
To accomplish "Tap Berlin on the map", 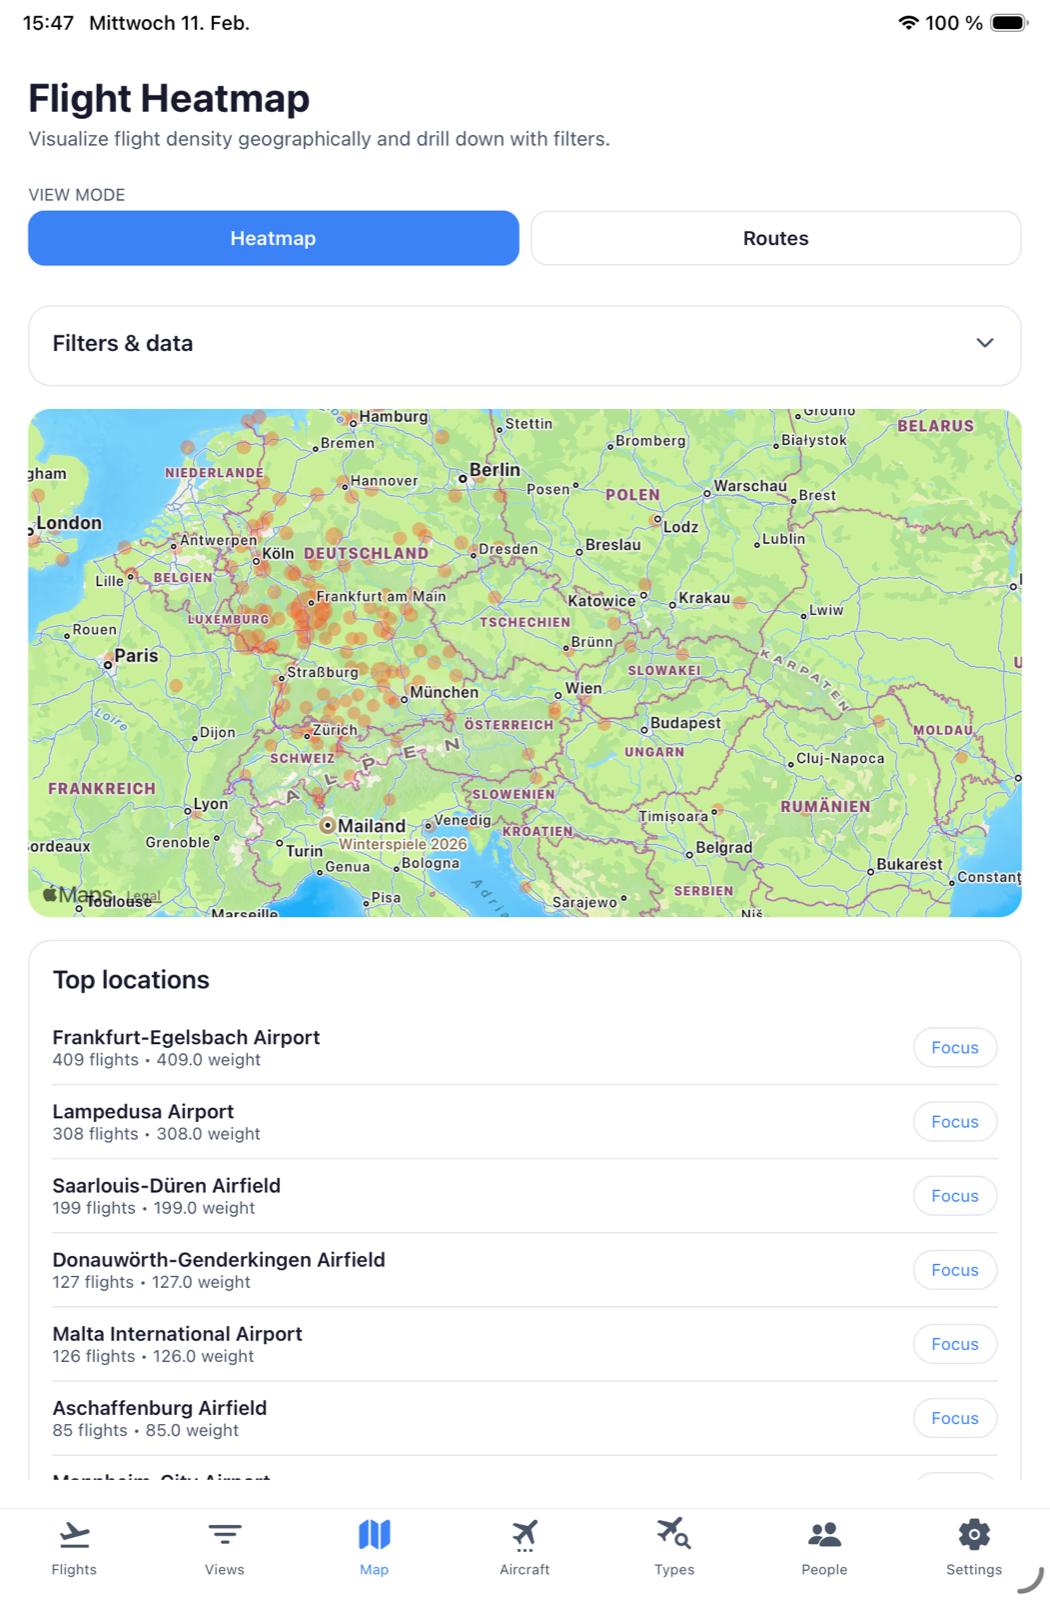I will point(494,470).
